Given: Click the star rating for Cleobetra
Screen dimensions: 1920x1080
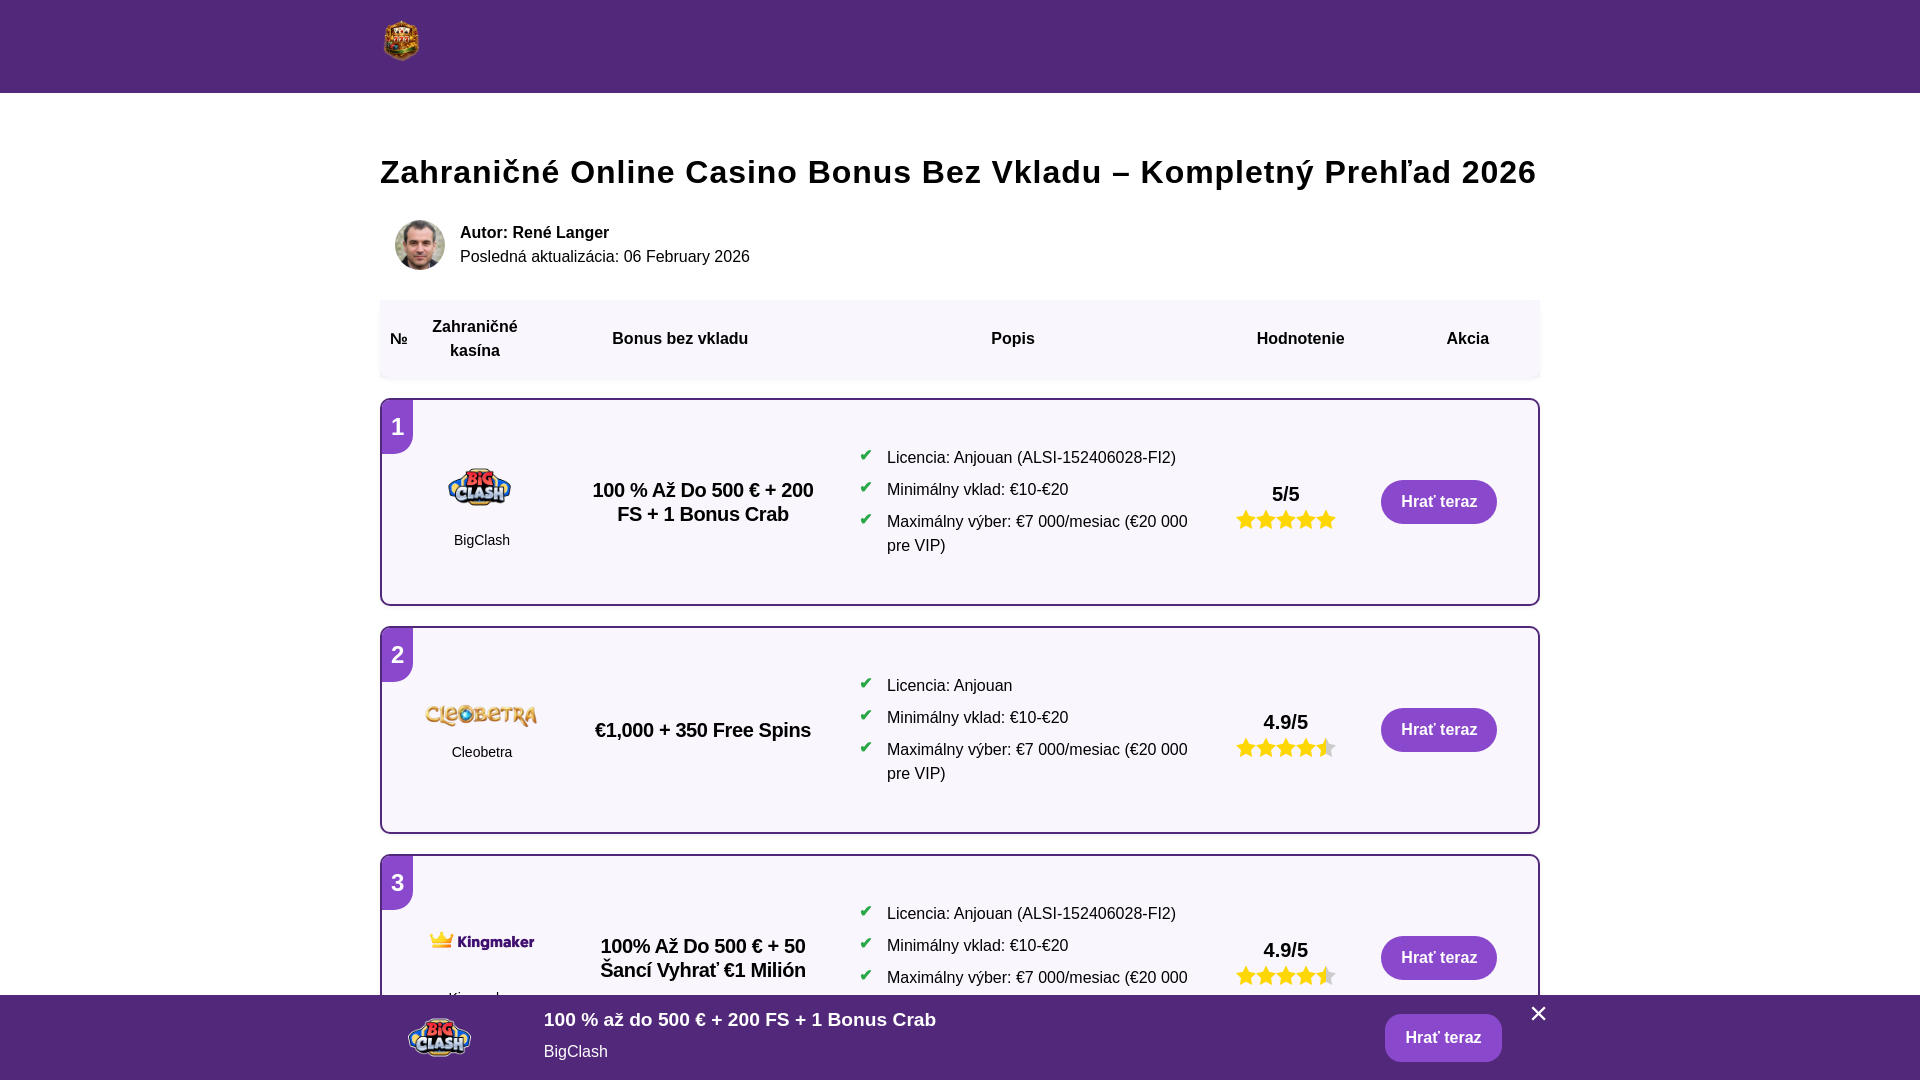Looking at the screenshot, I should (x=1286, y=747).
